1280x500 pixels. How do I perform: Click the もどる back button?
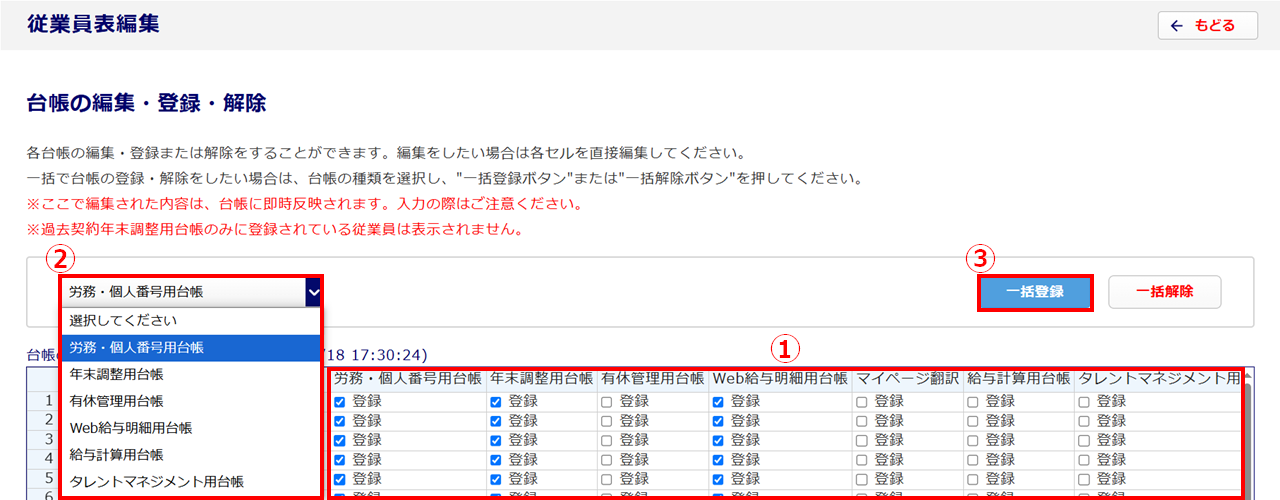[1207, 25]
